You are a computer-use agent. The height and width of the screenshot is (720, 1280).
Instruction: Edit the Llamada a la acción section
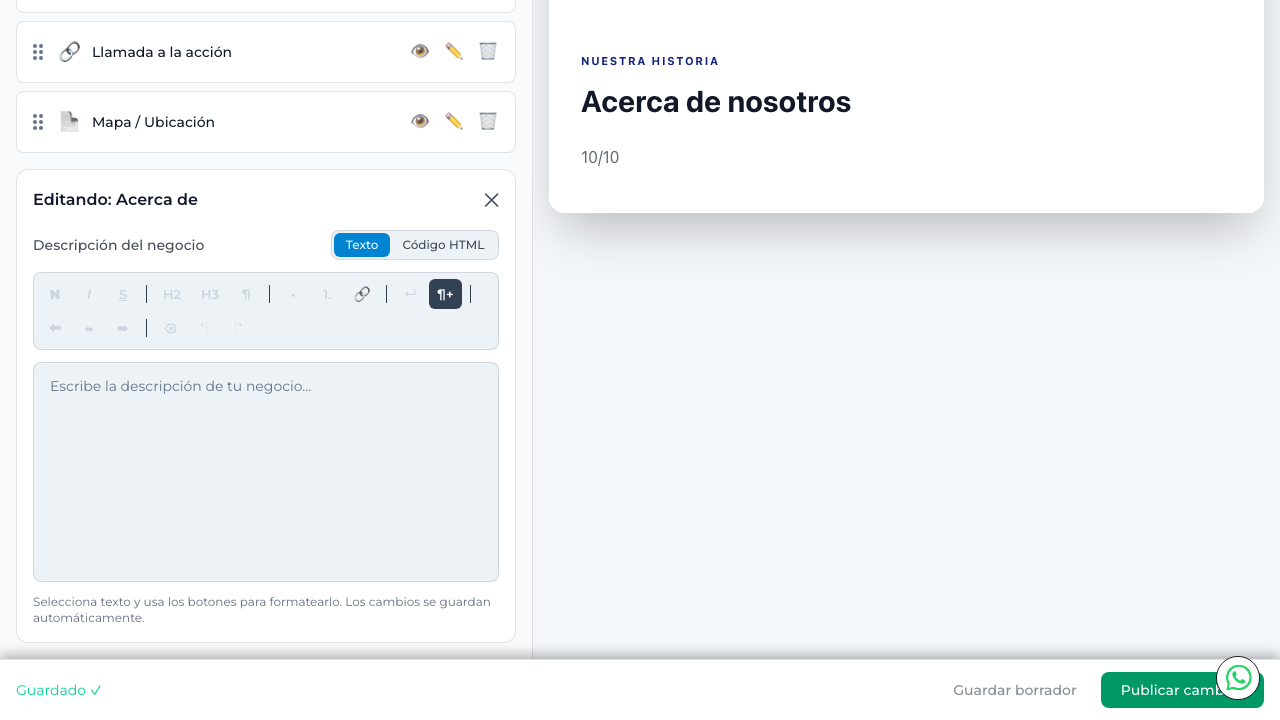454,51
